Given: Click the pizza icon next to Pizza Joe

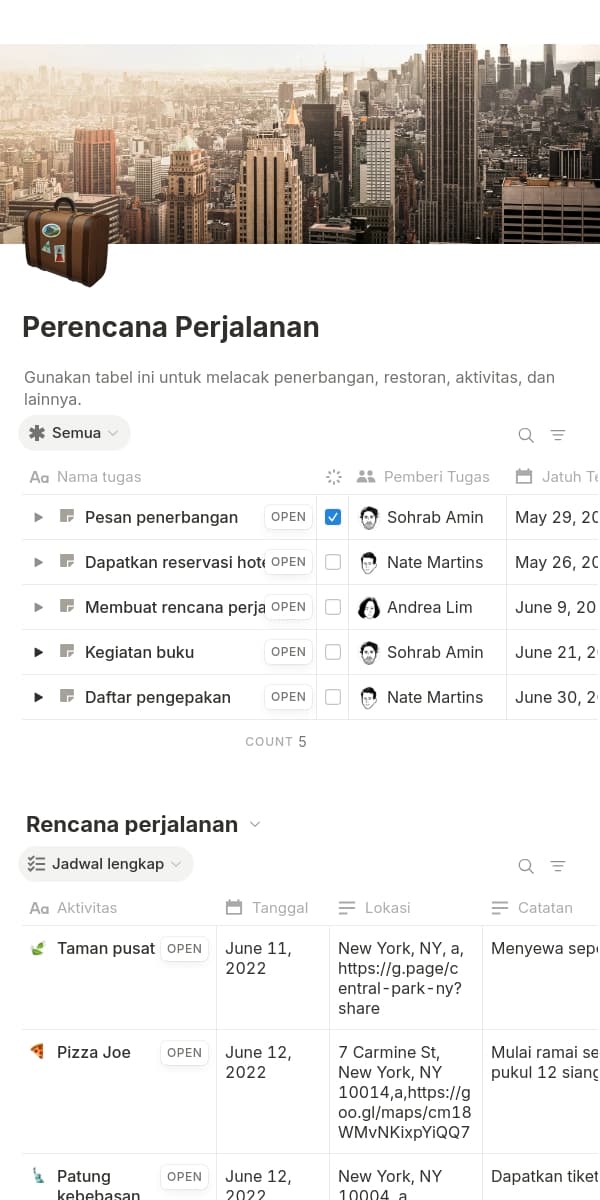Looking at the screenshot, I should click(40, 1051).
